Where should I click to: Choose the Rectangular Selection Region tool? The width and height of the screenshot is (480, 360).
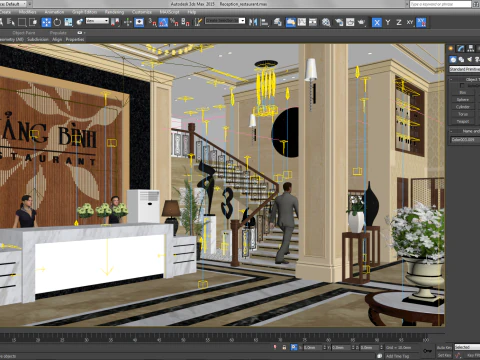coord(22,22)
